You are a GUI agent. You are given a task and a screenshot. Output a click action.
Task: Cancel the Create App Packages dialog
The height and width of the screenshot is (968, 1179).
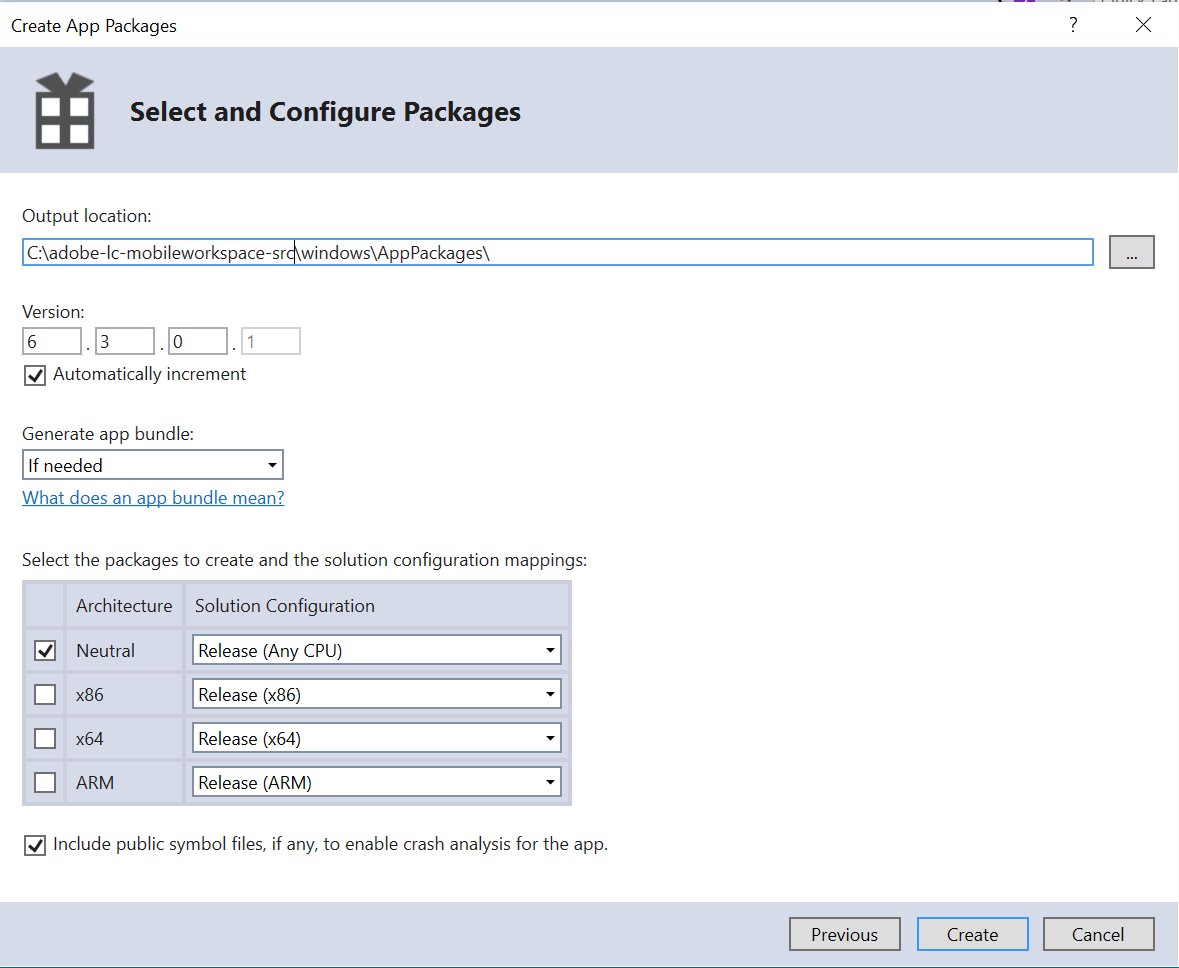(1098, 935)
